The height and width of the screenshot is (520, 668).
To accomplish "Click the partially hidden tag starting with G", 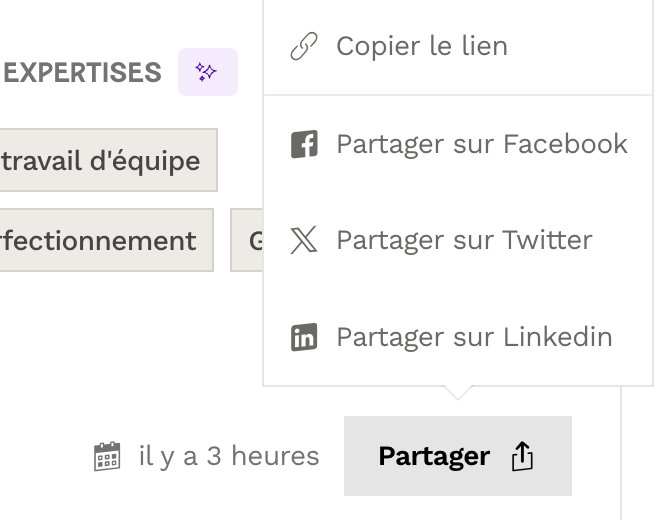I will (248, 241).
